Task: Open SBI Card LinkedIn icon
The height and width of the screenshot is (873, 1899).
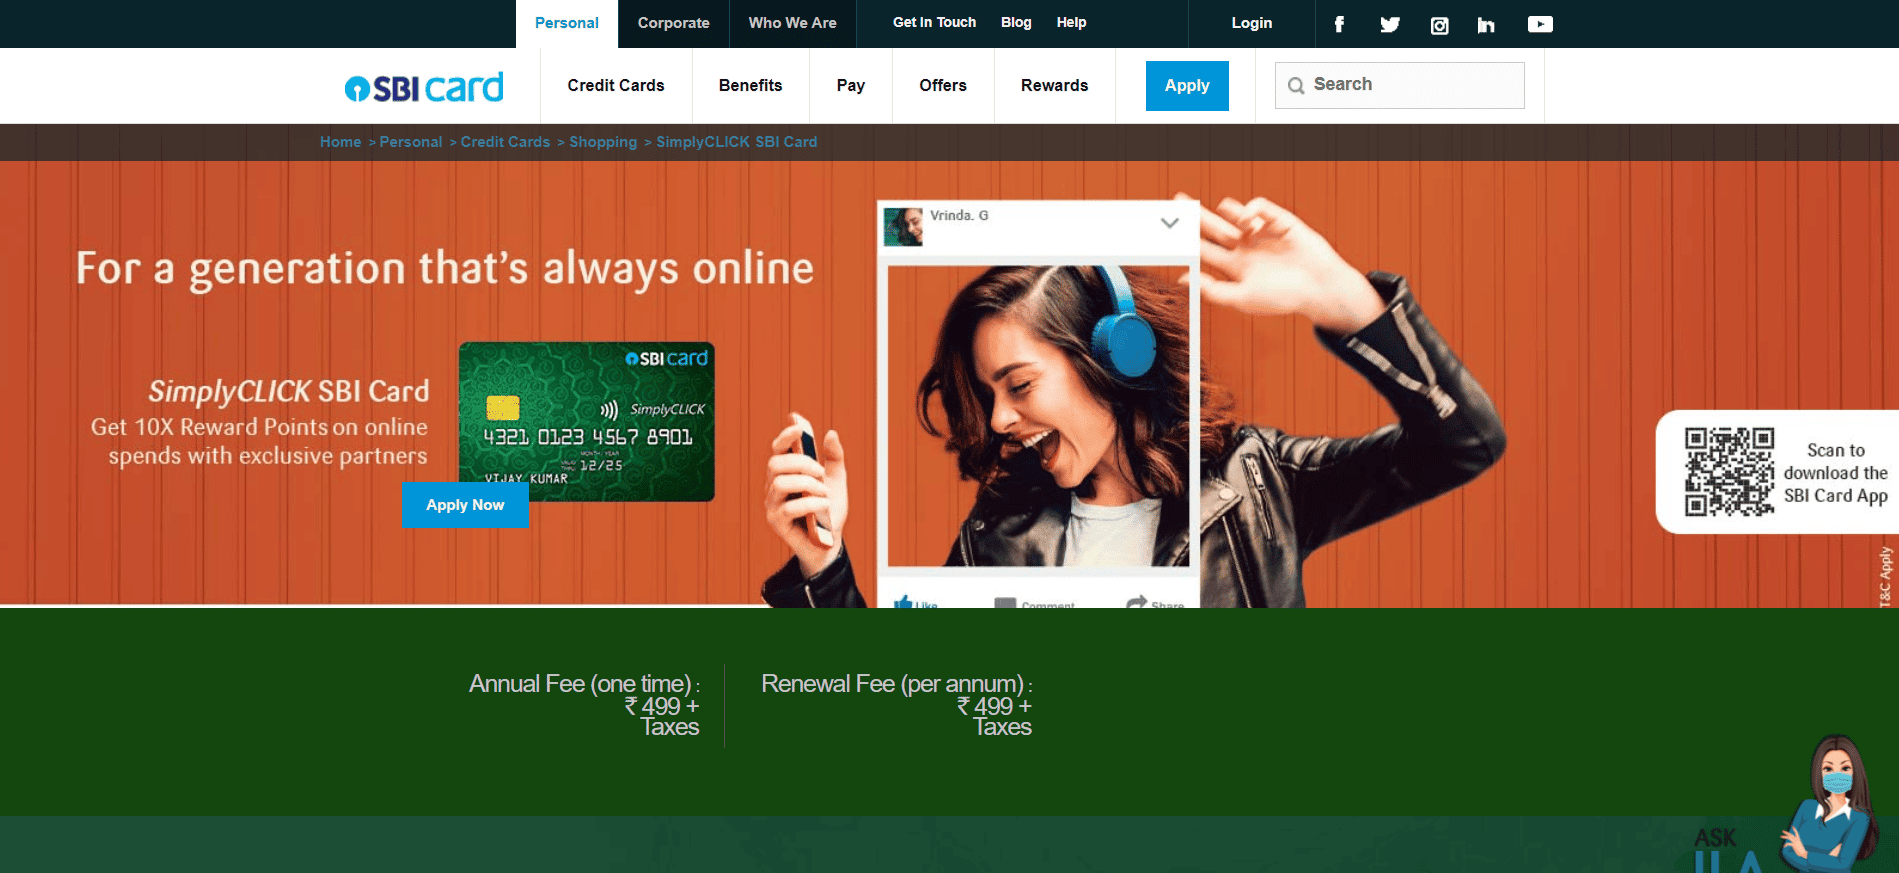Action: 1486,25
